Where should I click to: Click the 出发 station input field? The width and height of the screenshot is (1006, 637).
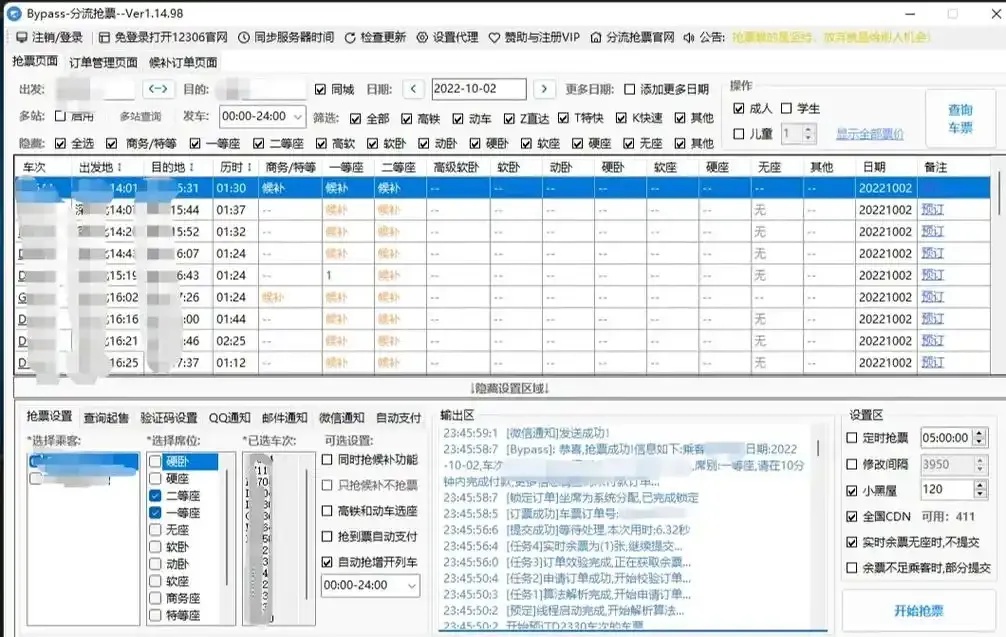94,89
